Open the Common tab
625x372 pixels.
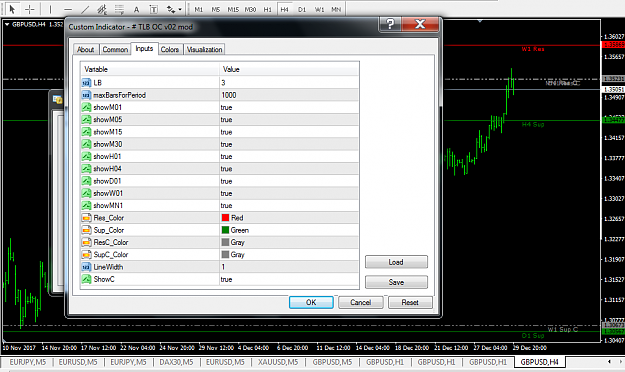tap(115, 49)
